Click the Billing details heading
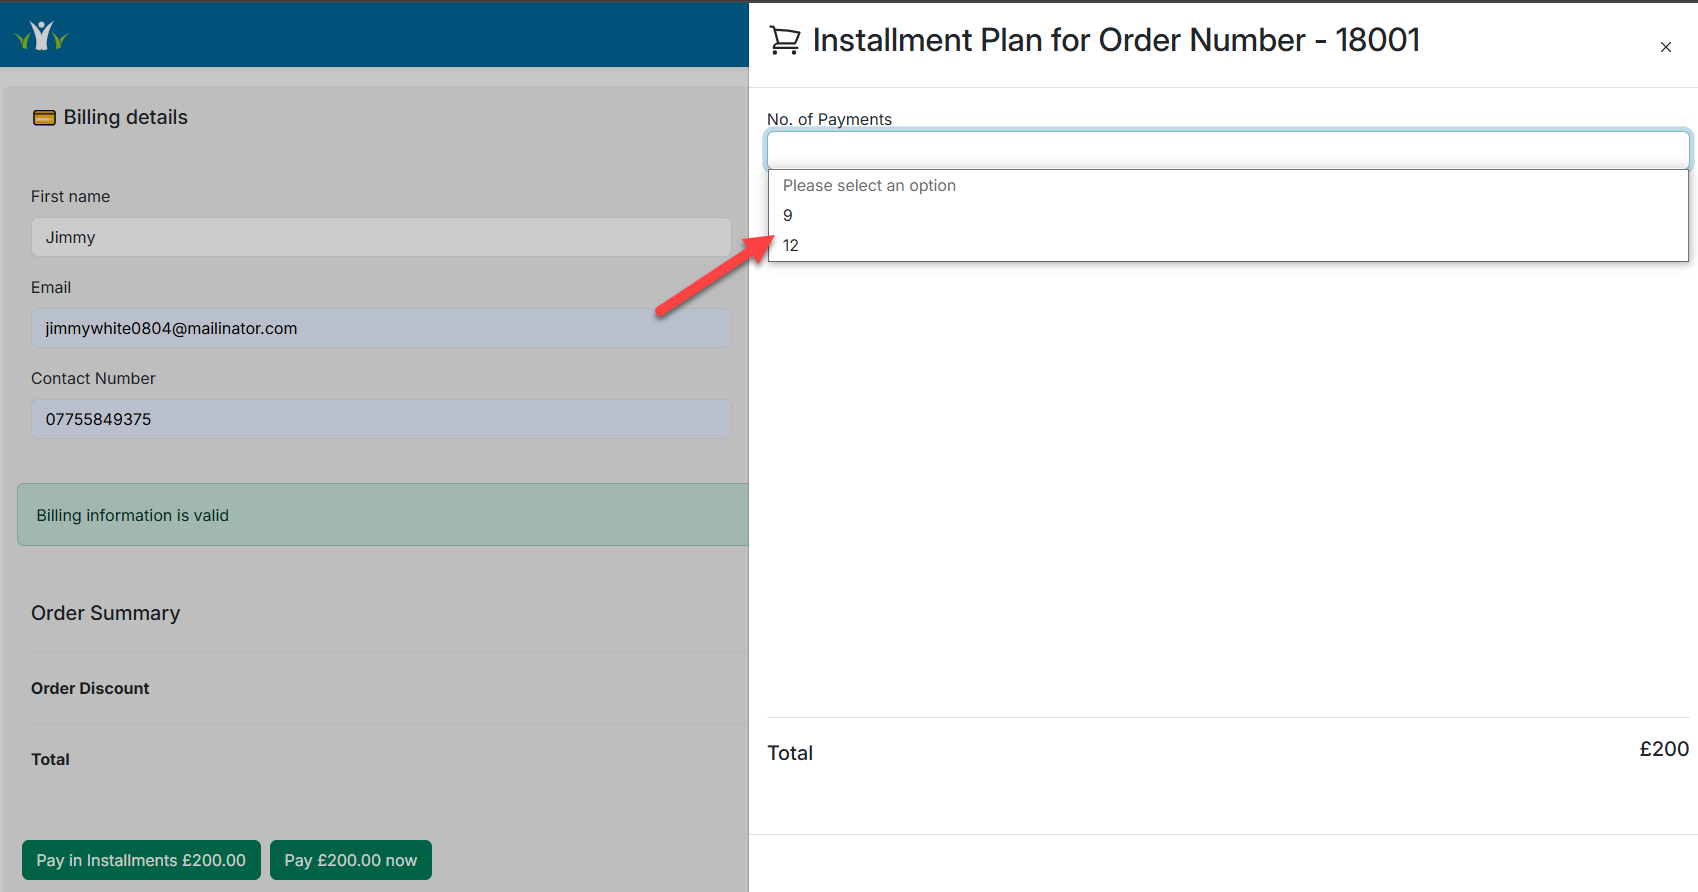 click(125, 117)
